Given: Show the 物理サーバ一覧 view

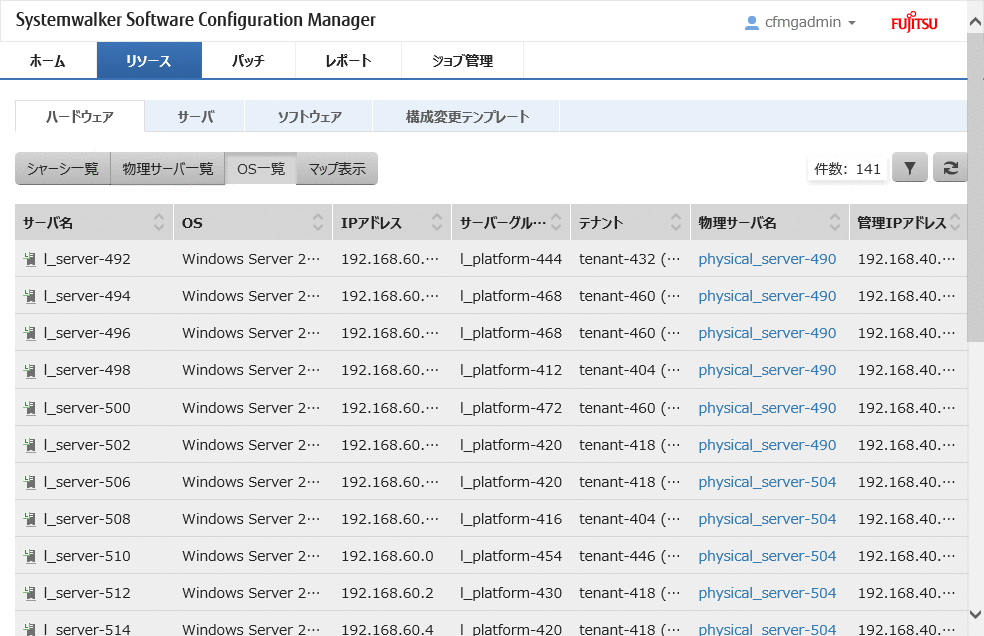Looking at the screenshot, I should coord(168,168).
